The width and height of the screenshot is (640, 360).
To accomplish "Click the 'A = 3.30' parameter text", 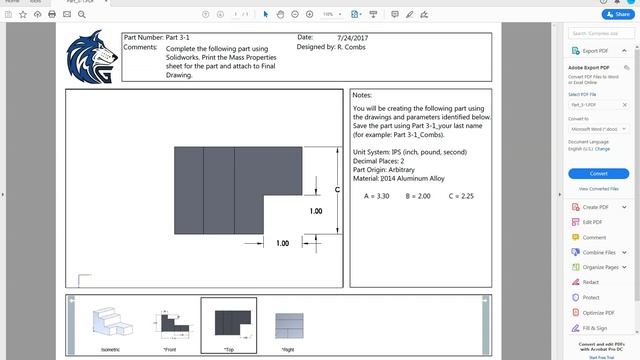I will (x=376, y=196).
